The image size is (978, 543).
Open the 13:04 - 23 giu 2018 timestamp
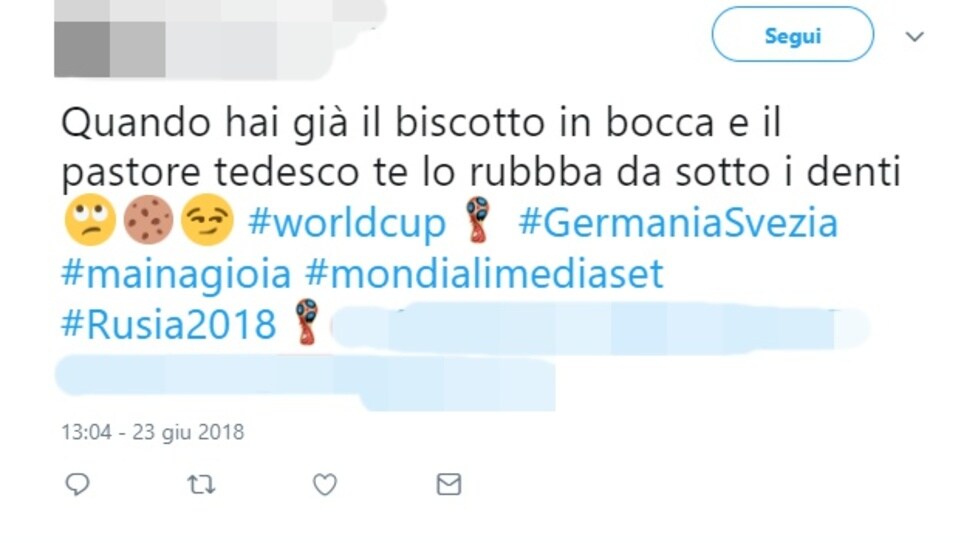tap(153, 432)
